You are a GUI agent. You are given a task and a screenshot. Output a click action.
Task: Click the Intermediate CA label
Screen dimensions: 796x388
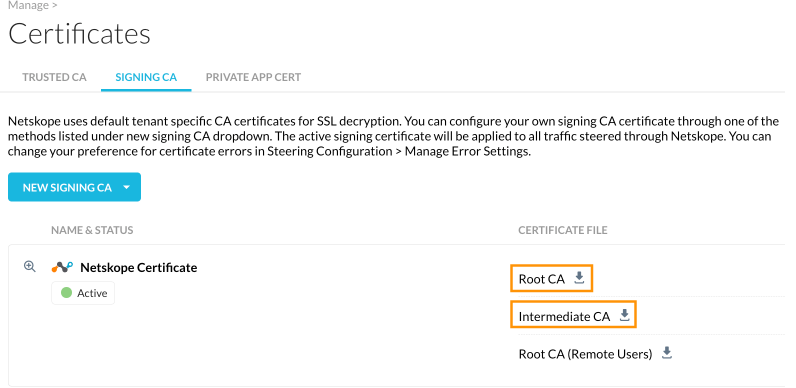click(x=565, y=317)
